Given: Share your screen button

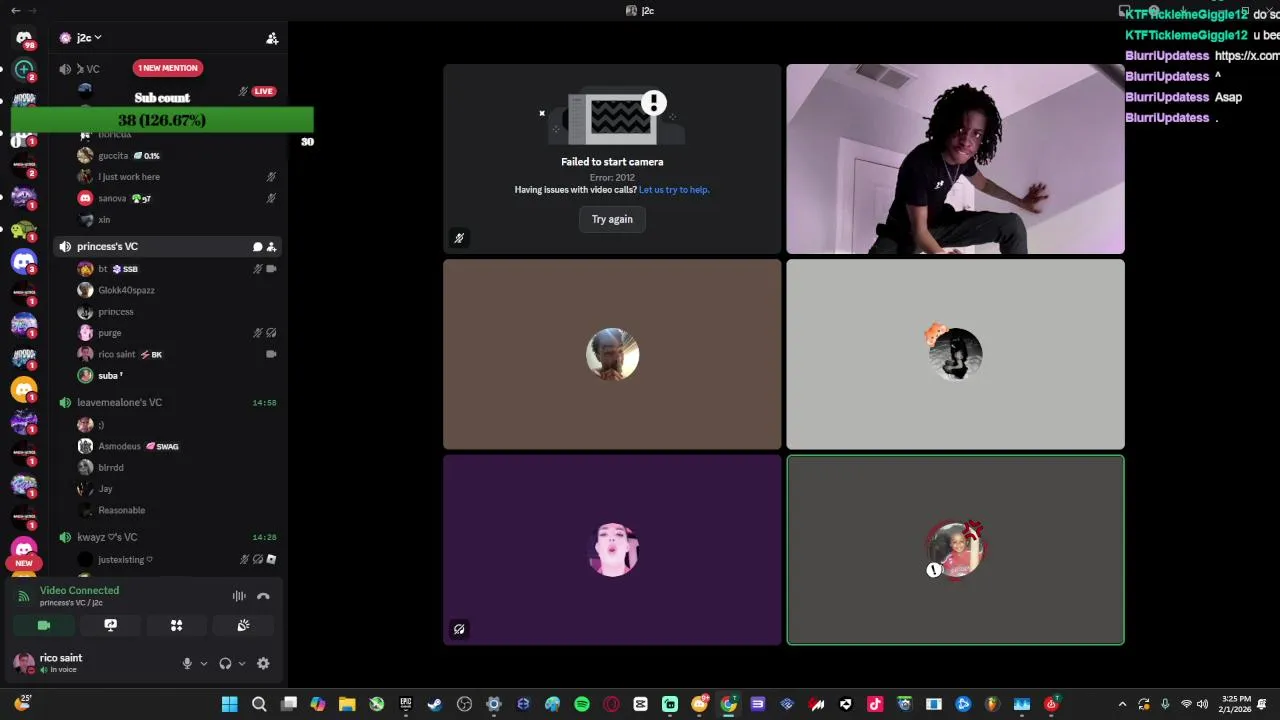Looking at the screenshot, I should 111,625.
